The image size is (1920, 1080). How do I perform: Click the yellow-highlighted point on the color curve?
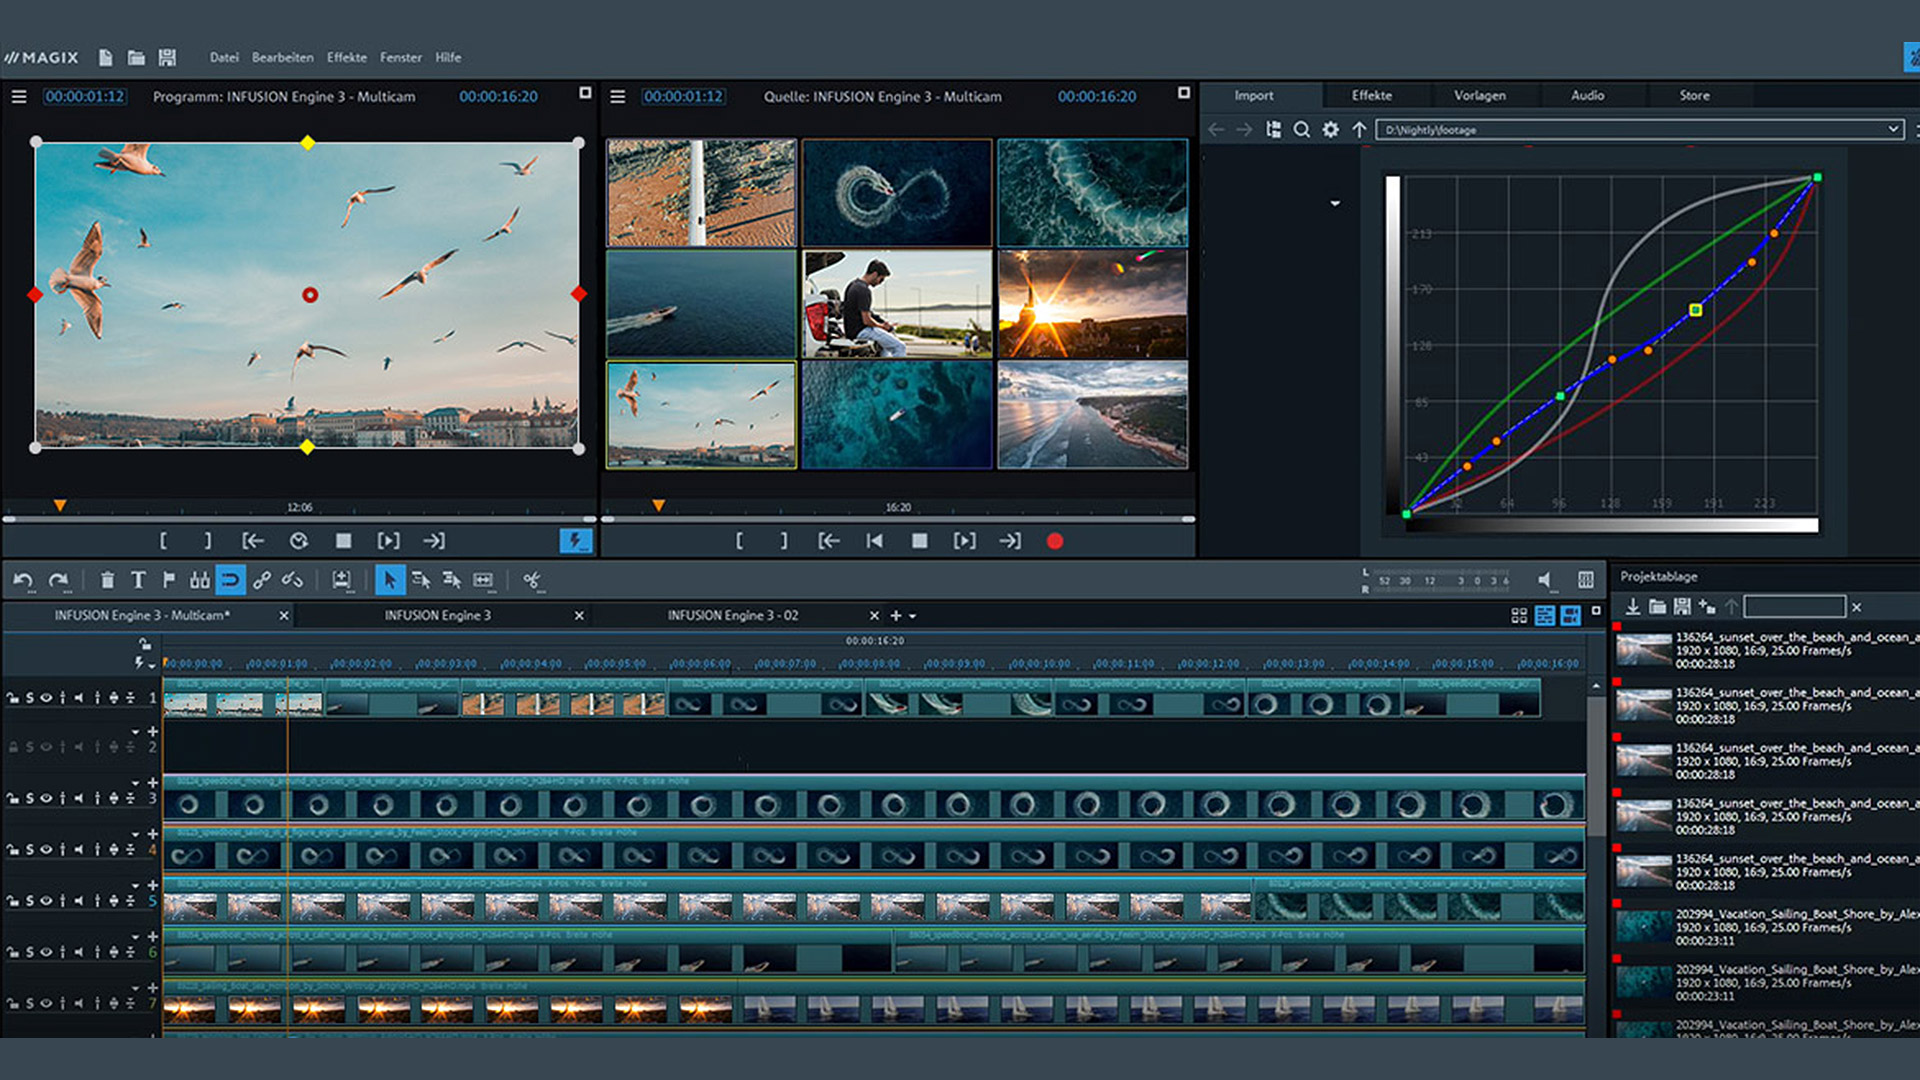point(1695,310)
